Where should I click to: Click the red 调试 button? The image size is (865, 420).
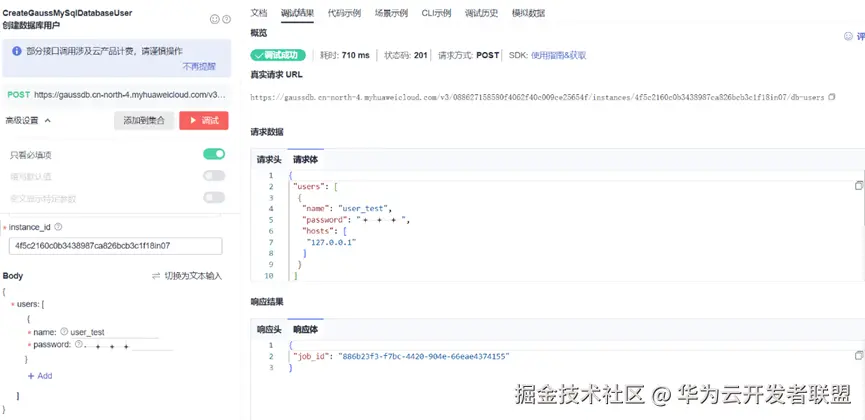coord(204,120)
